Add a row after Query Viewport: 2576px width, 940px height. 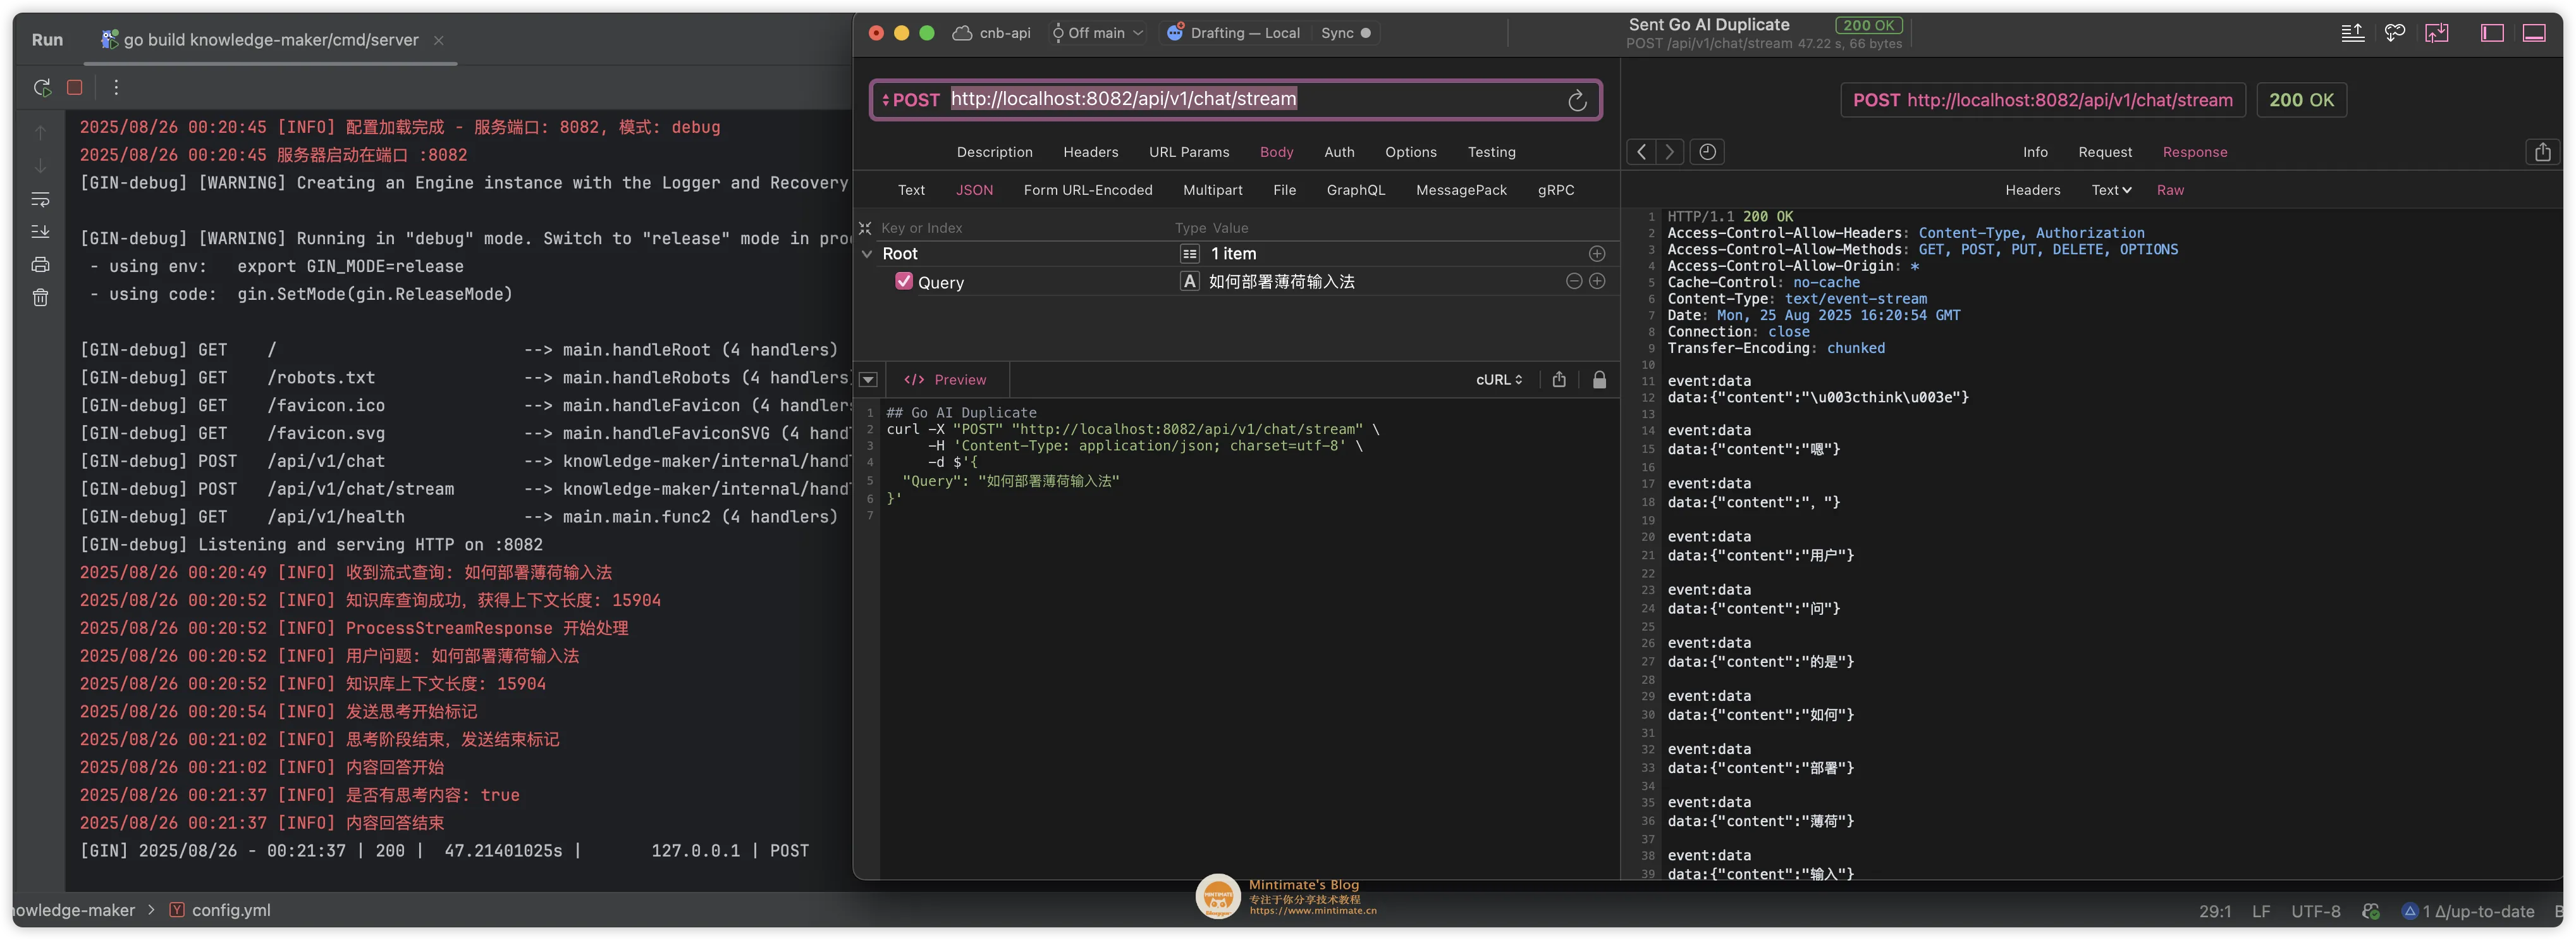1597,281
